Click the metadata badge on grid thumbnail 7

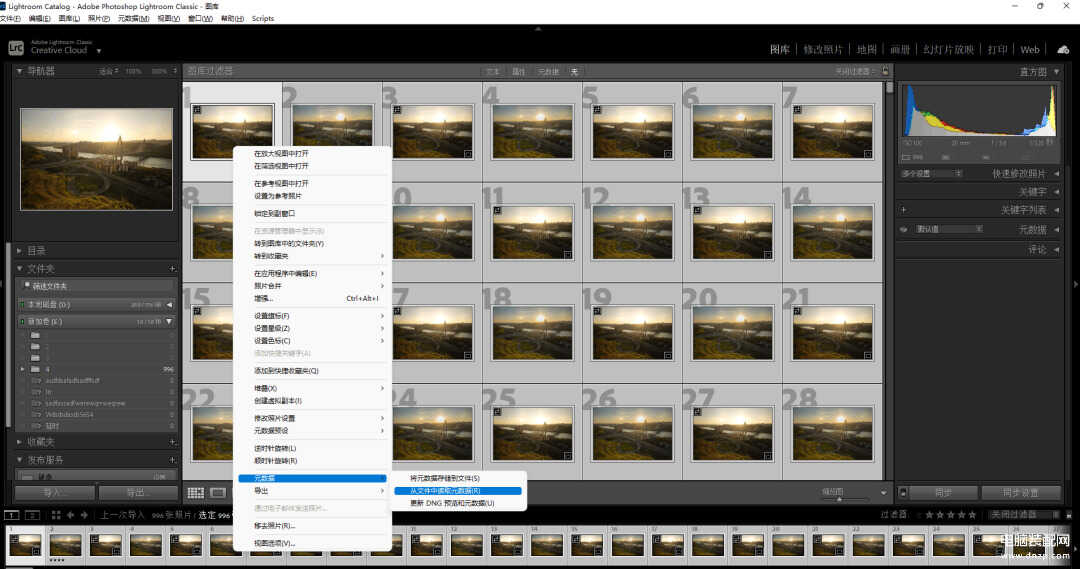(797, 110)
